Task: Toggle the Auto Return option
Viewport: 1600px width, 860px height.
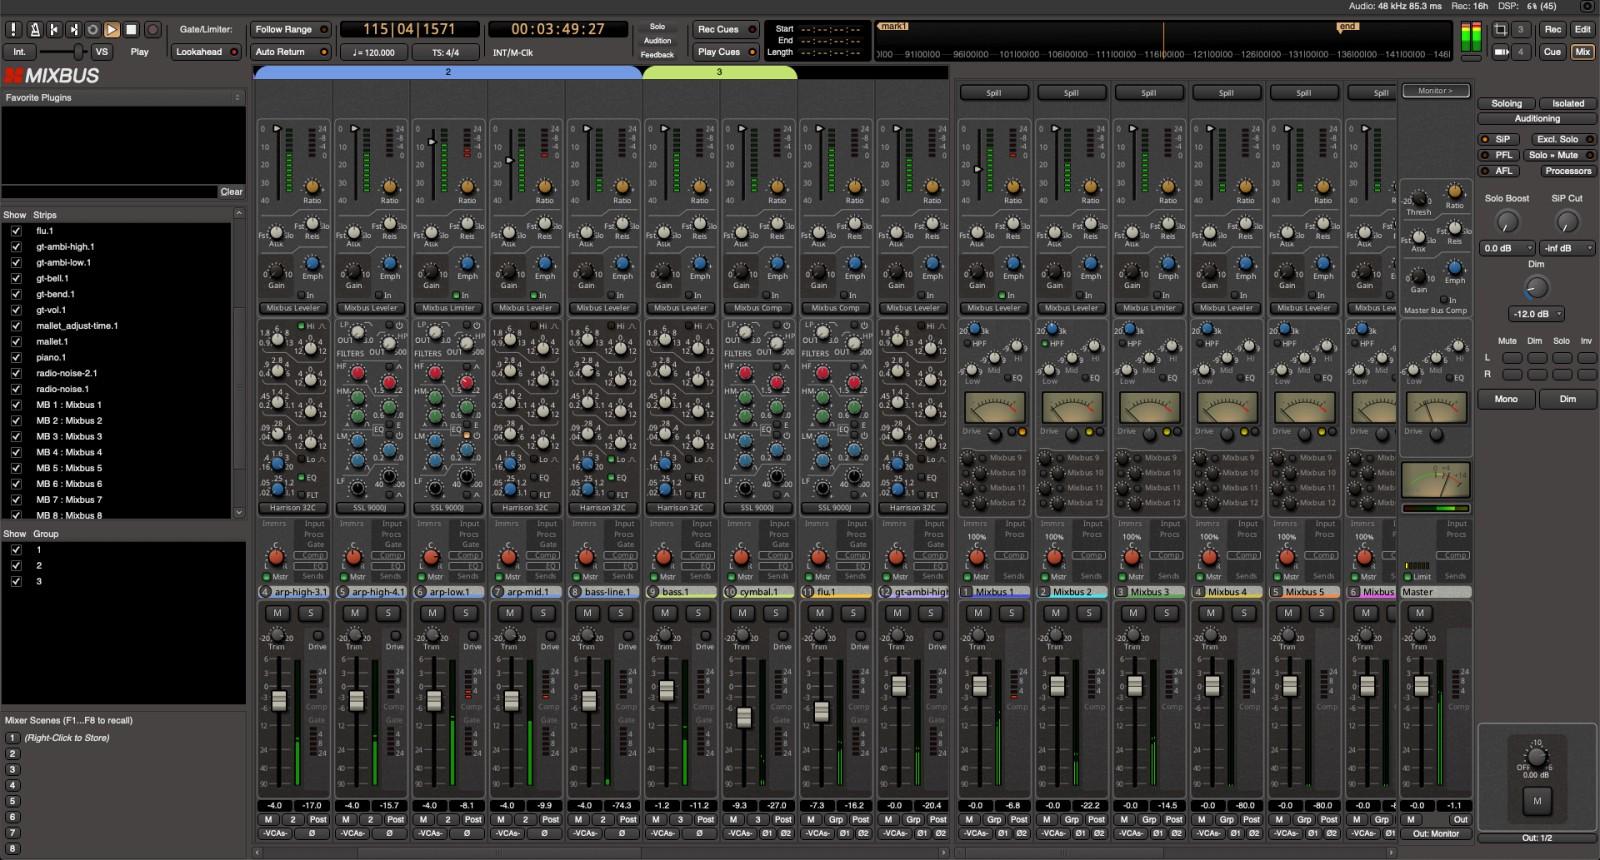Action: pyautogui.click(x=291, y=52)
